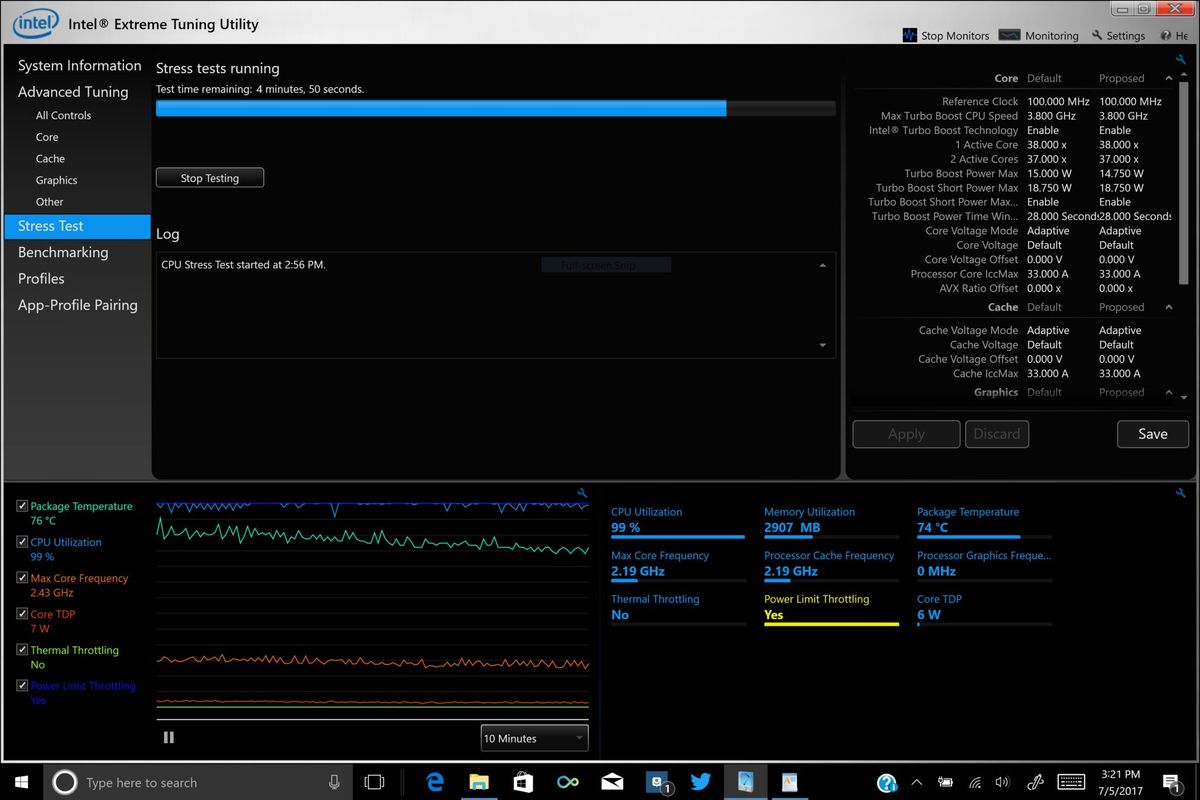Click the Stop Monitors waveform icon

click(909, 35)
